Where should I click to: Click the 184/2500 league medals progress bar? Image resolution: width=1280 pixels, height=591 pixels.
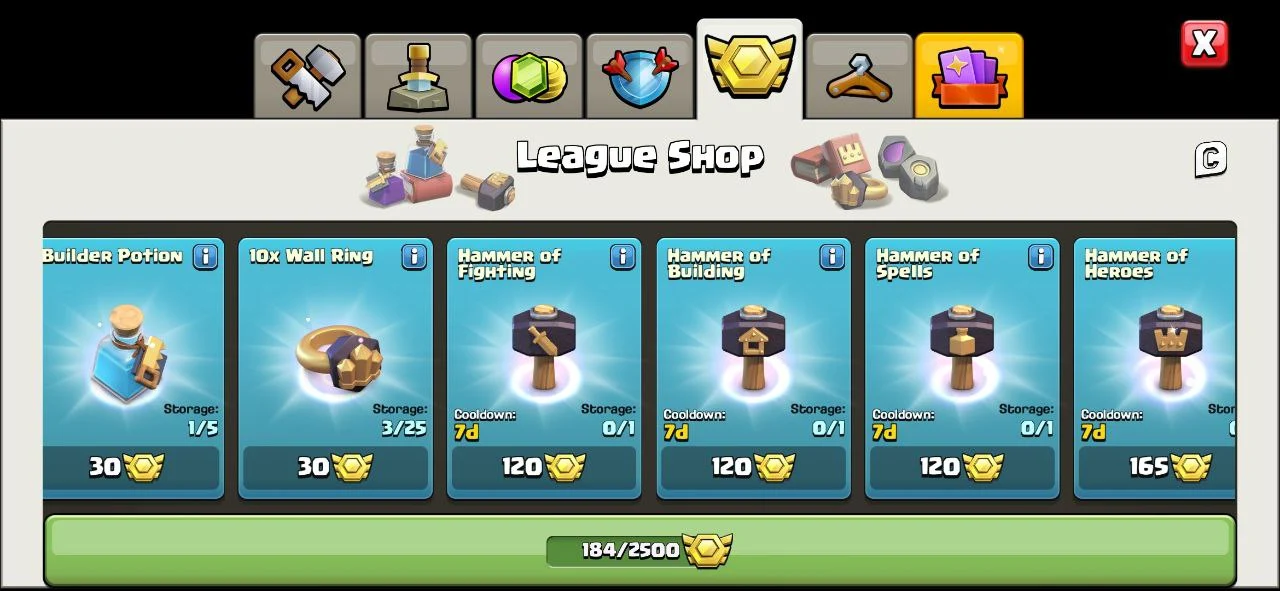tap(640, 550)
